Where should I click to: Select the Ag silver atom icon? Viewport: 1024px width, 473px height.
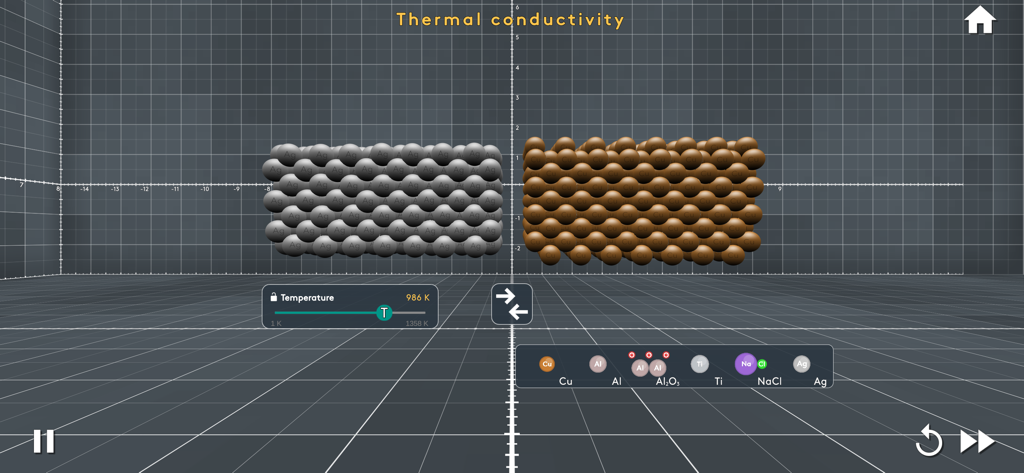pyautogui.click(x=801, y=364)
